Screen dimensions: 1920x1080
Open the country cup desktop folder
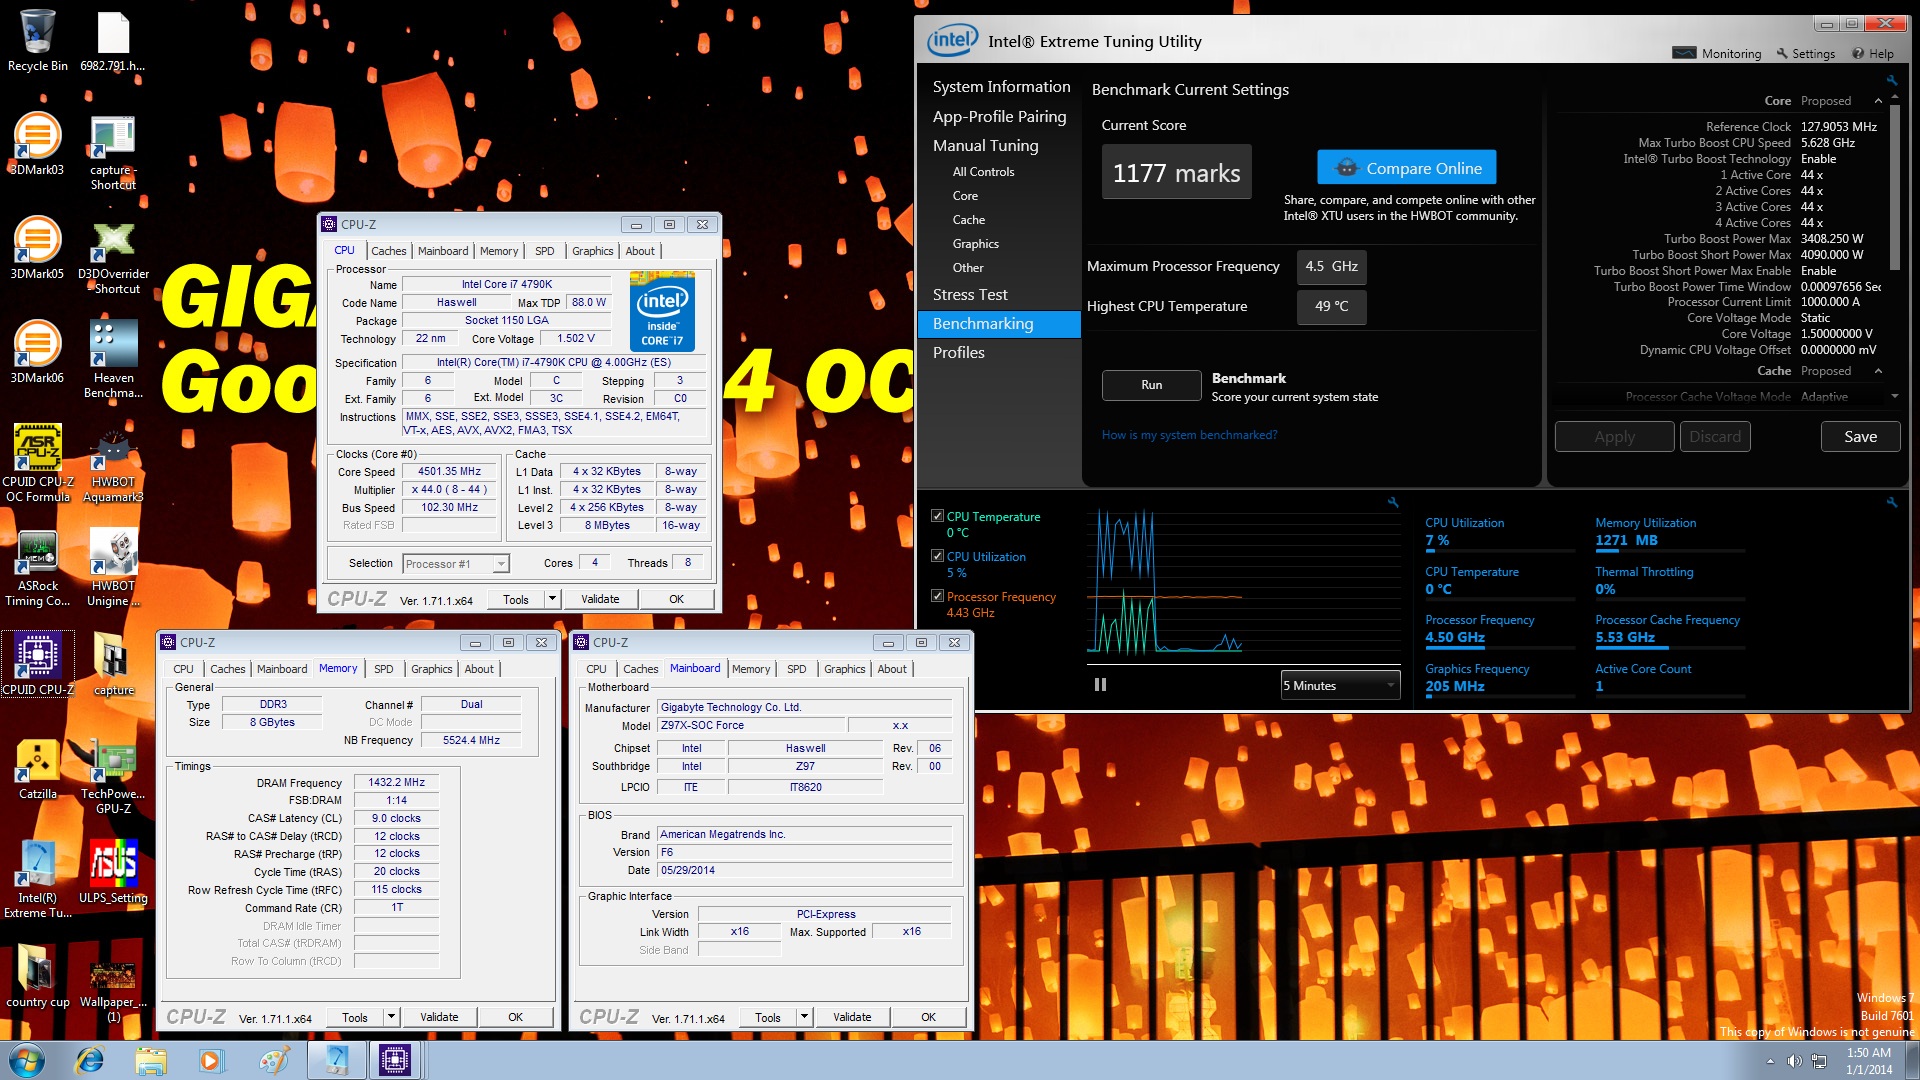click(x=38, y=976)
